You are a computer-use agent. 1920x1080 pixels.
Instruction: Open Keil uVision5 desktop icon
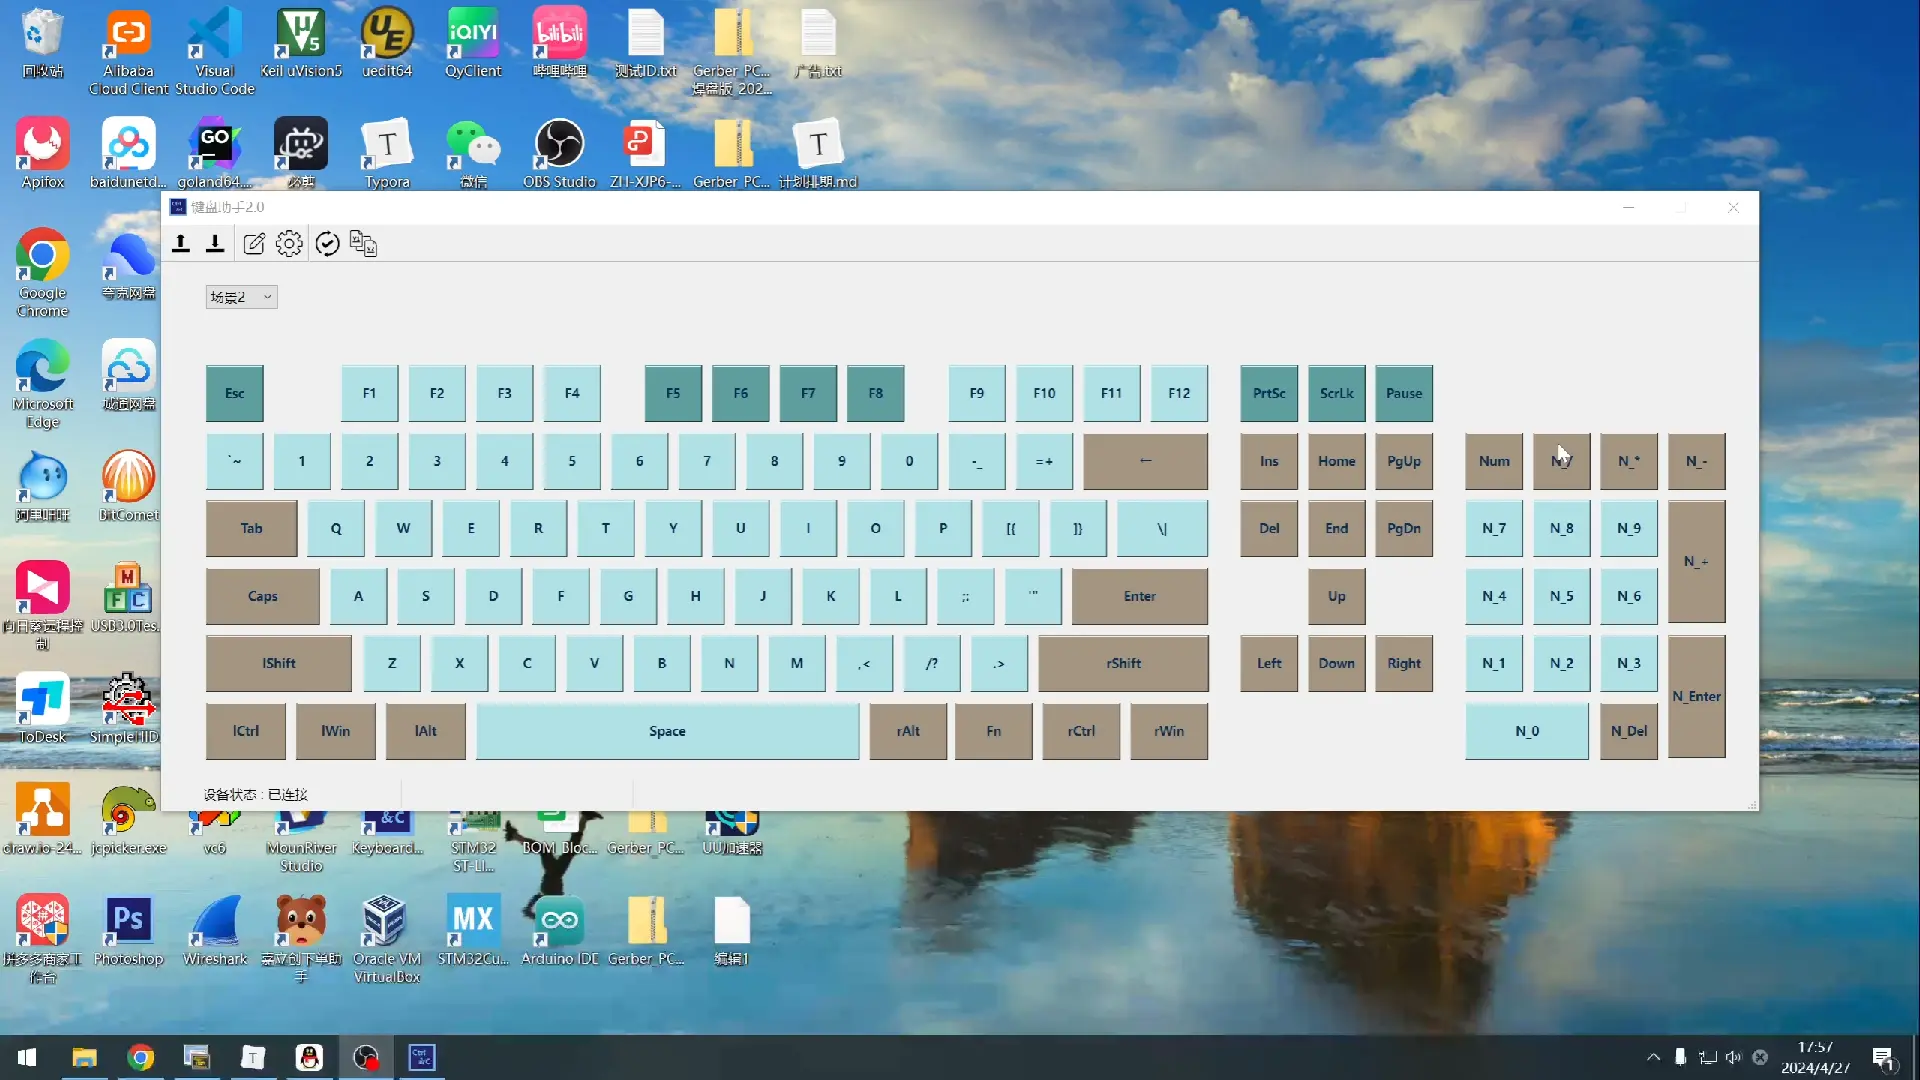coord(301,42)
